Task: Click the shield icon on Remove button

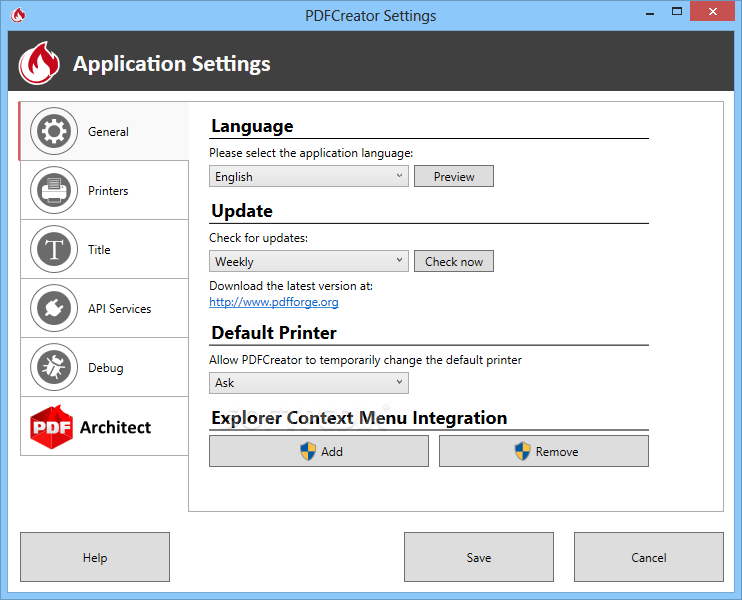Action: (522, 451)
